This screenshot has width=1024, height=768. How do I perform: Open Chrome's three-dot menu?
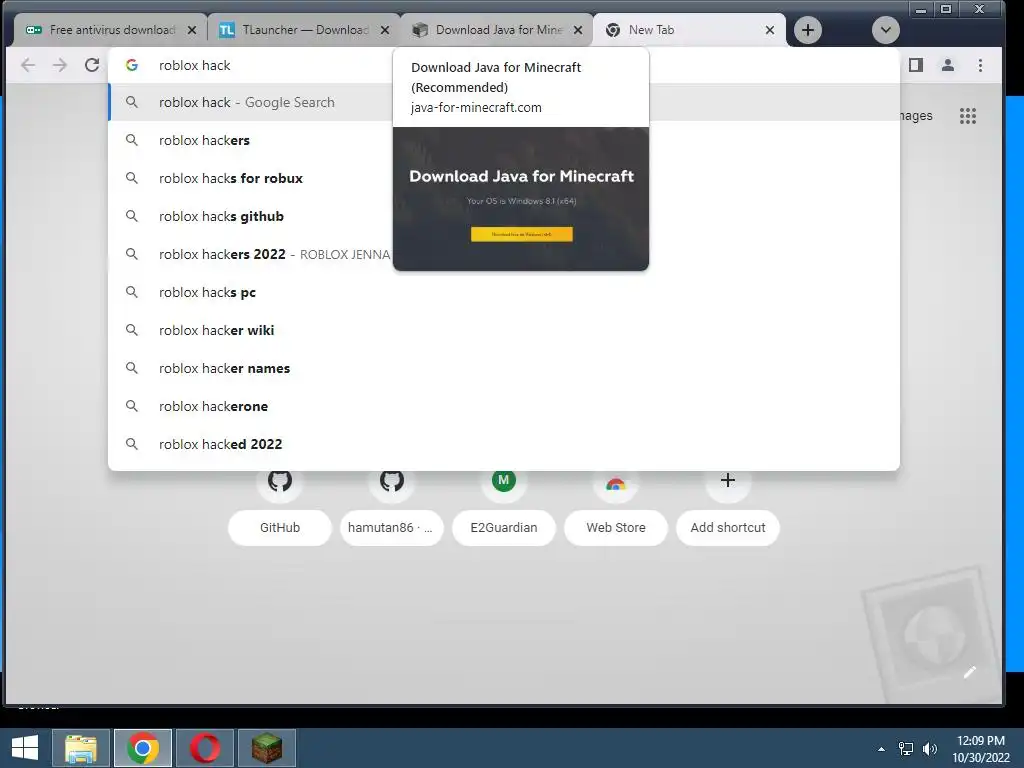coord(980,65)
